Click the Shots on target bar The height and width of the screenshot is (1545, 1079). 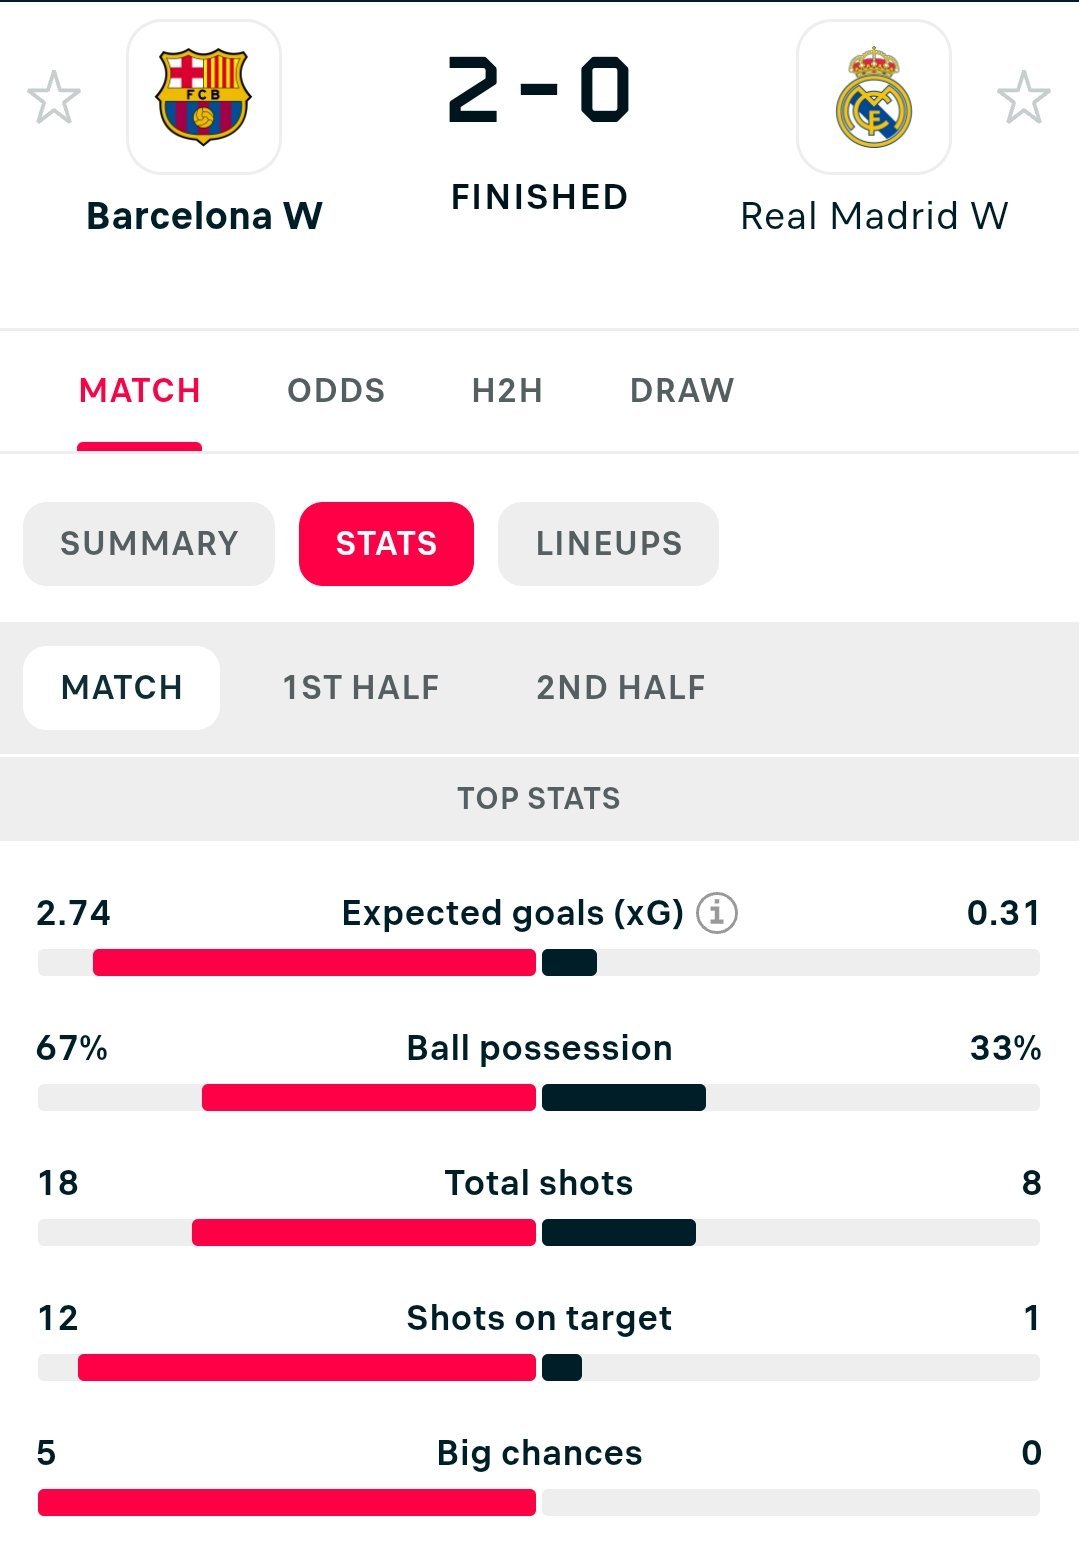(x=306, y=1368)
